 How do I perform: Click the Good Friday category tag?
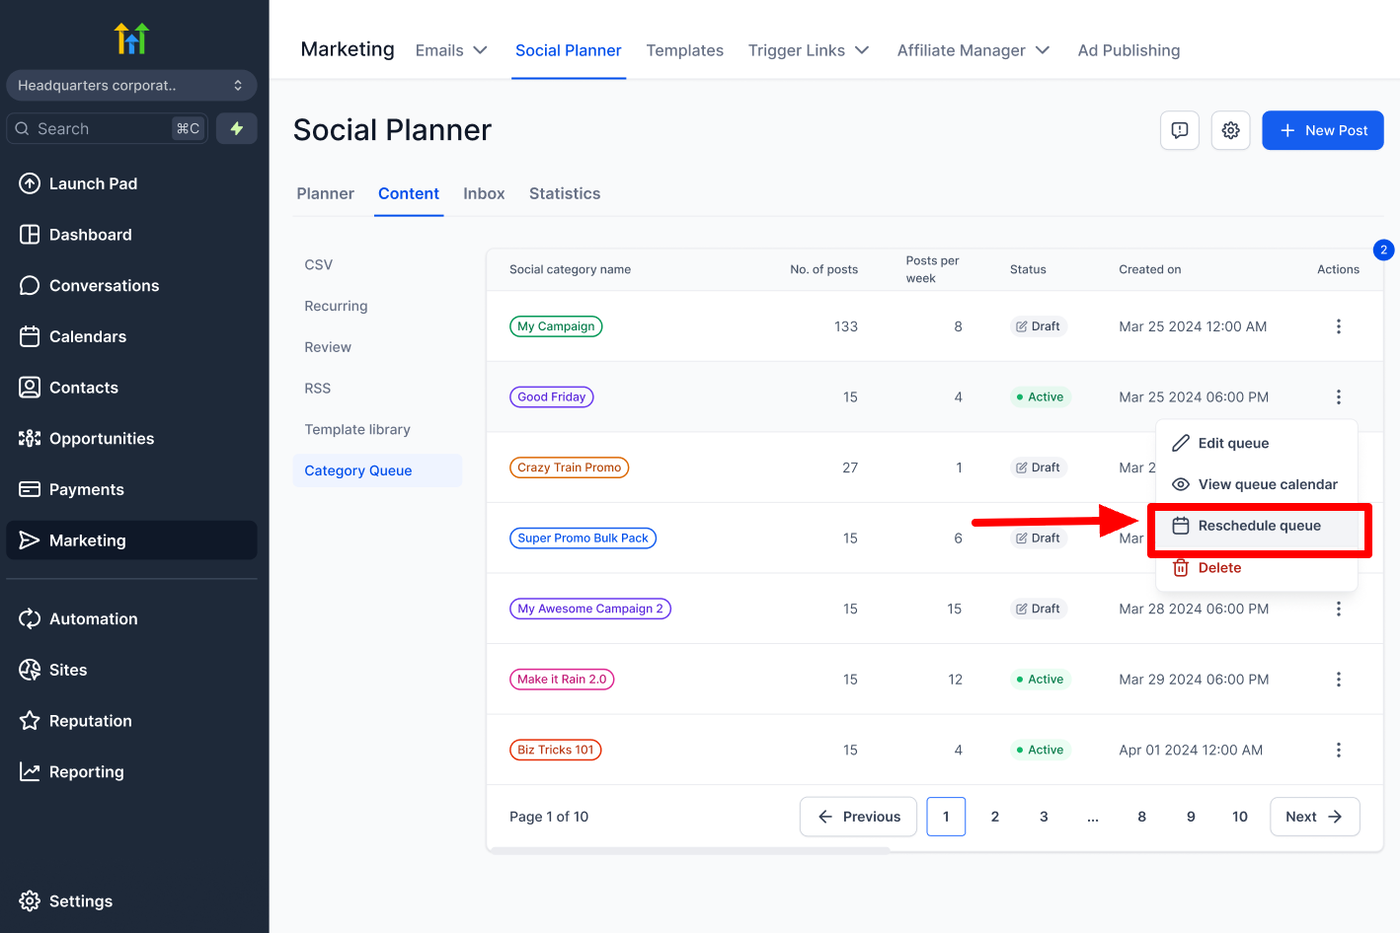point(551,397)
